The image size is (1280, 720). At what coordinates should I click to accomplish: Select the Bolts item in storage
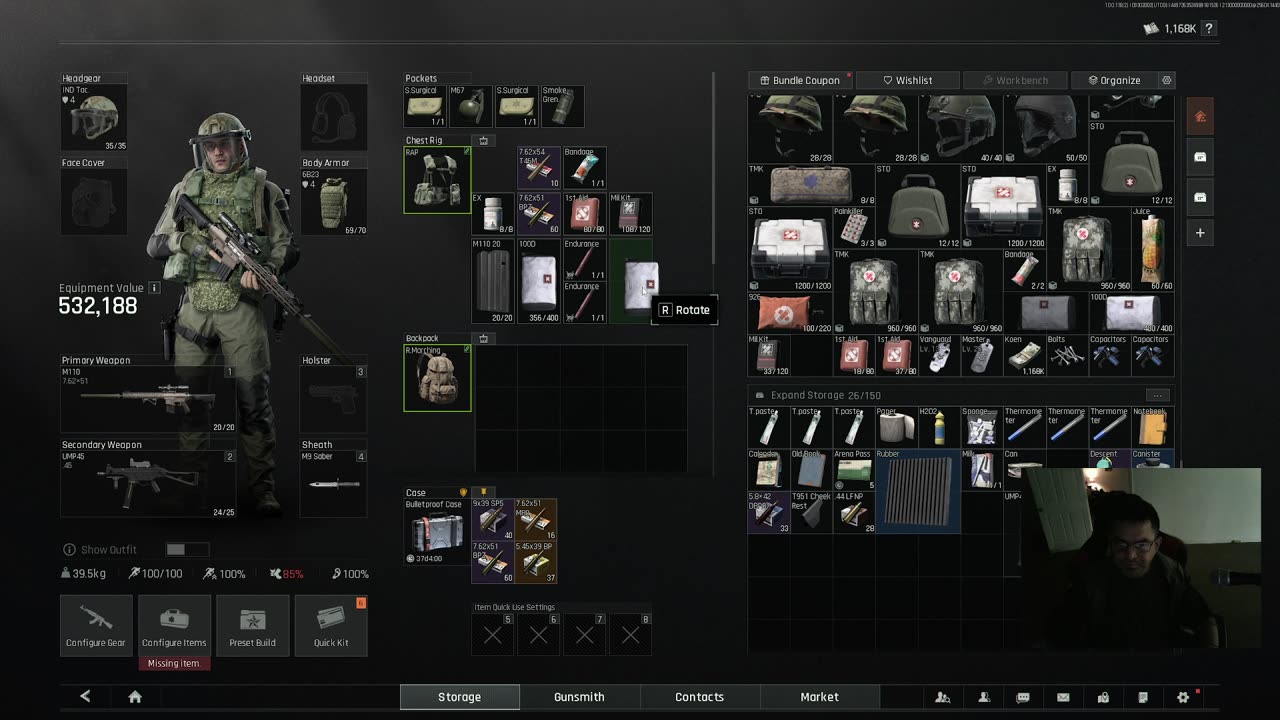pos(1067,355)
